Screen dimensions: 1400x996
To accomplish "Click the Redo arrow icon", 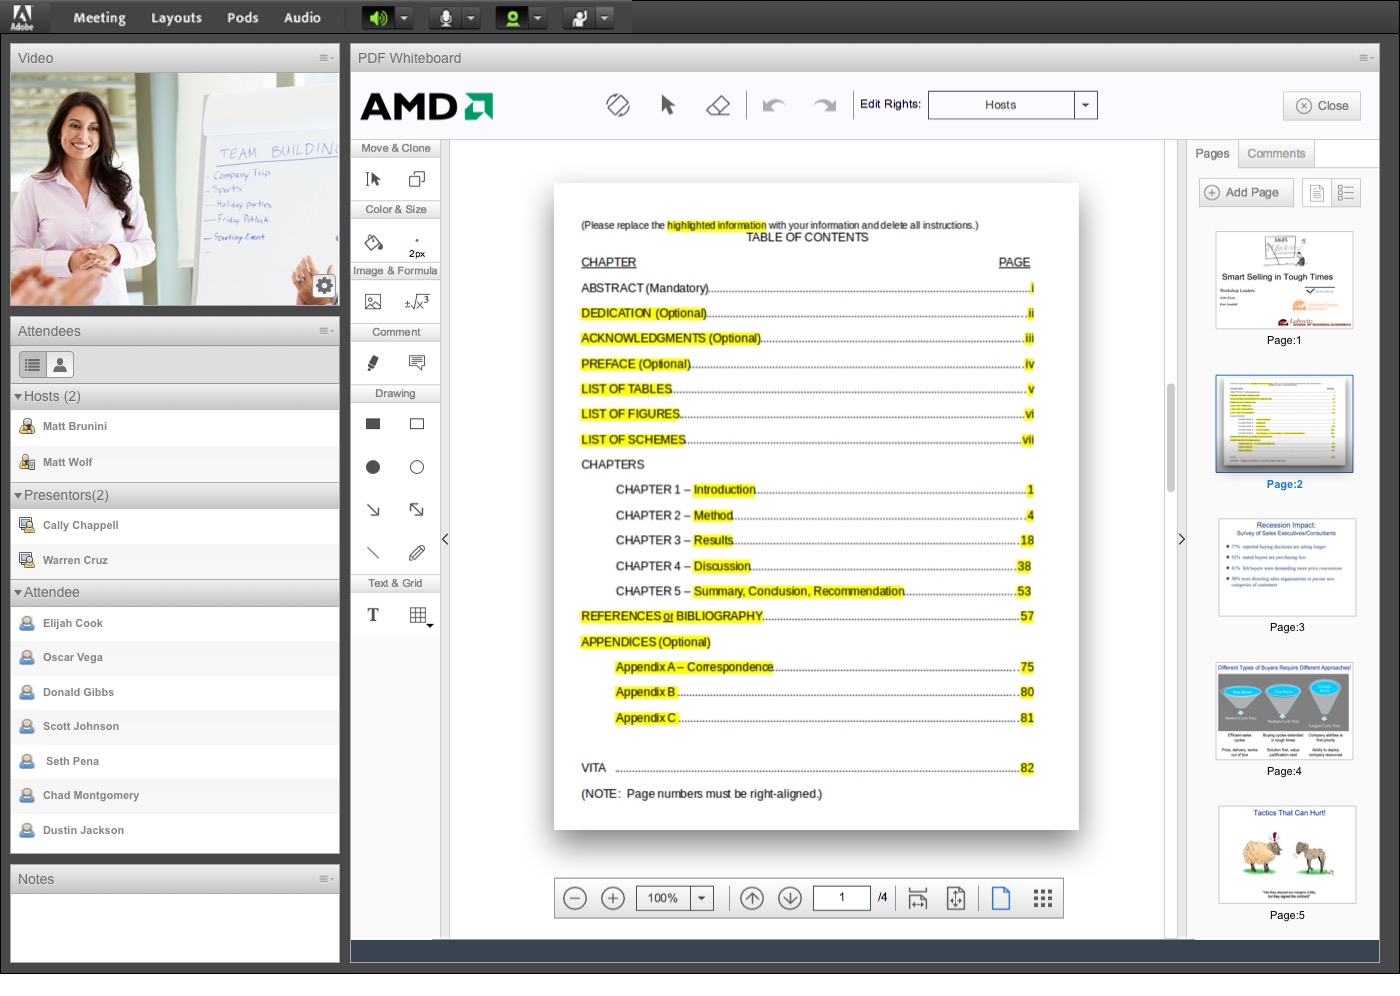I will coord(824,105).
